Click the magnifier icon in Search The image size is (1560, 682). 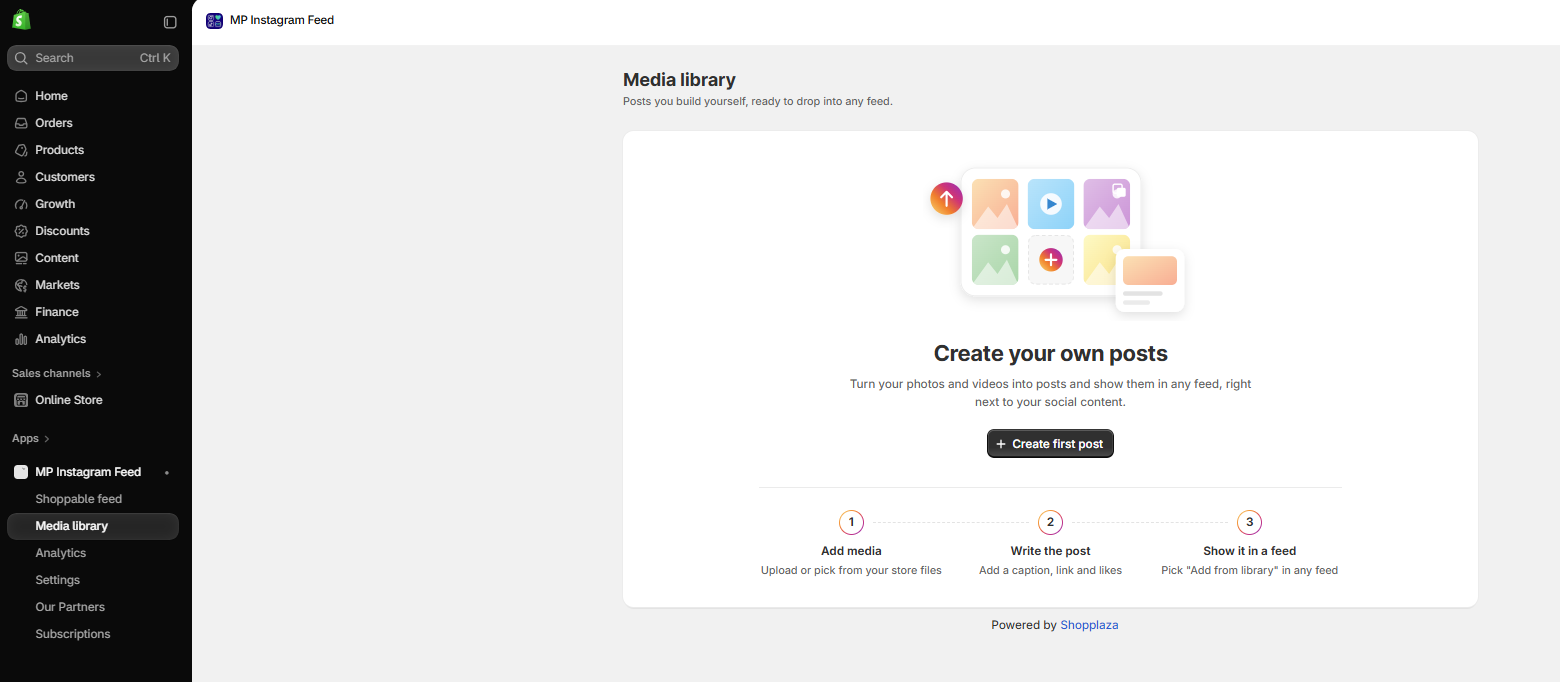[x=21, y=58]
